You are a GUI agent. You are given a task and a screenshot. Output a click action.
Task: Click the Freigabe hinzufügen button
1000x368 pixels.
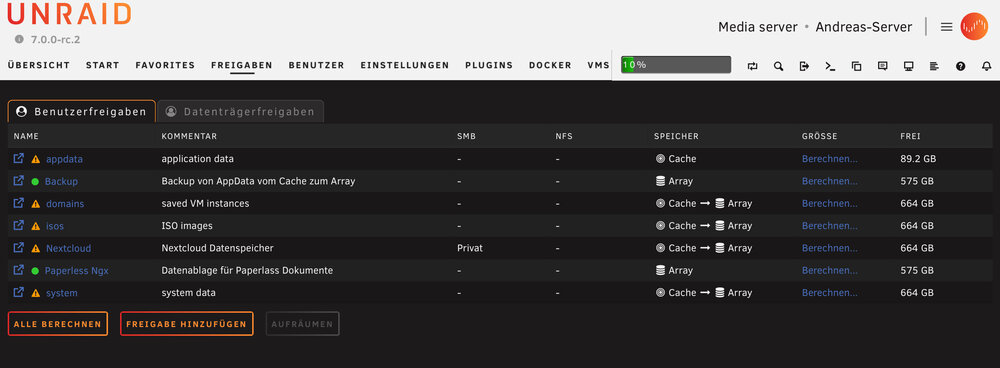186,324
